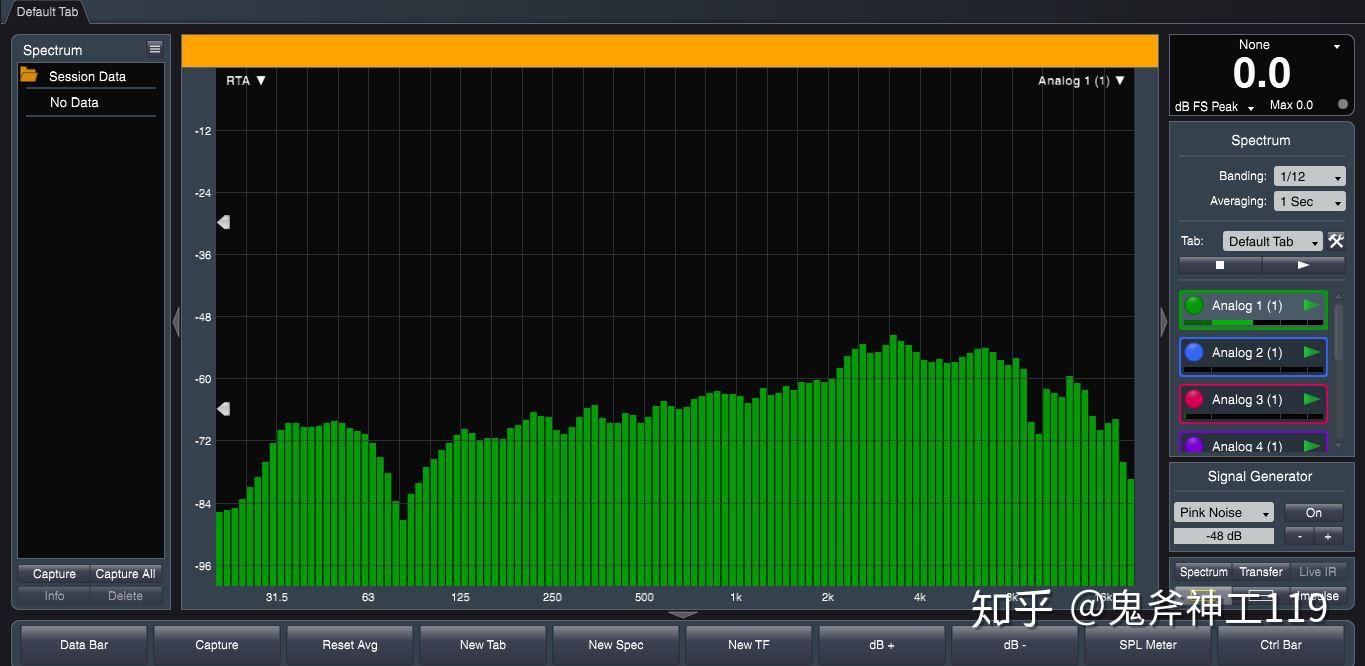Screen dimensions: 1365x666
Task: Open the Default Tab selector dropdown
Action: pyautogui.click(x=1272, y=241)
